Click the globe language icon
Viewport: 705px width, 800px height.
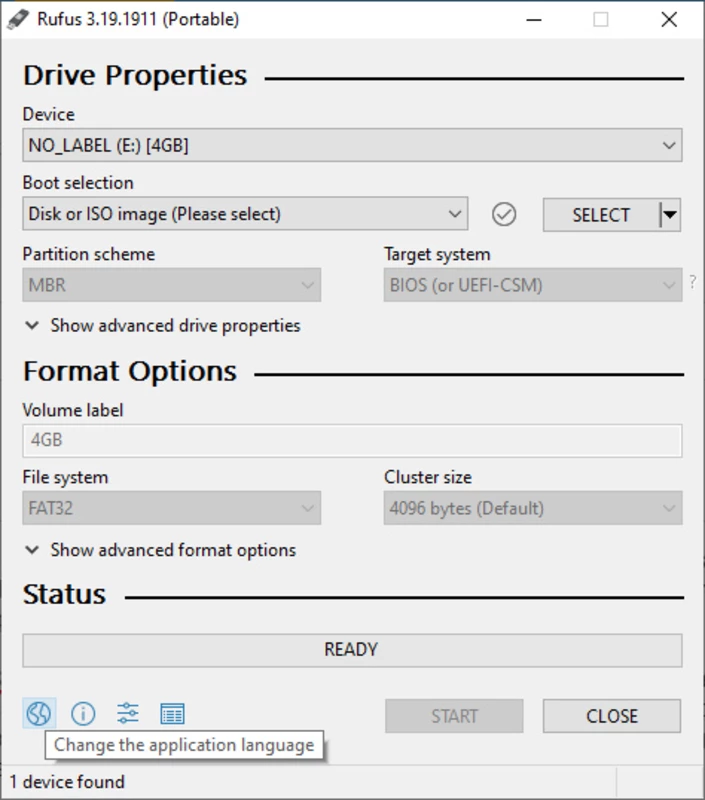pyautogui.click(x=39, y=713)
